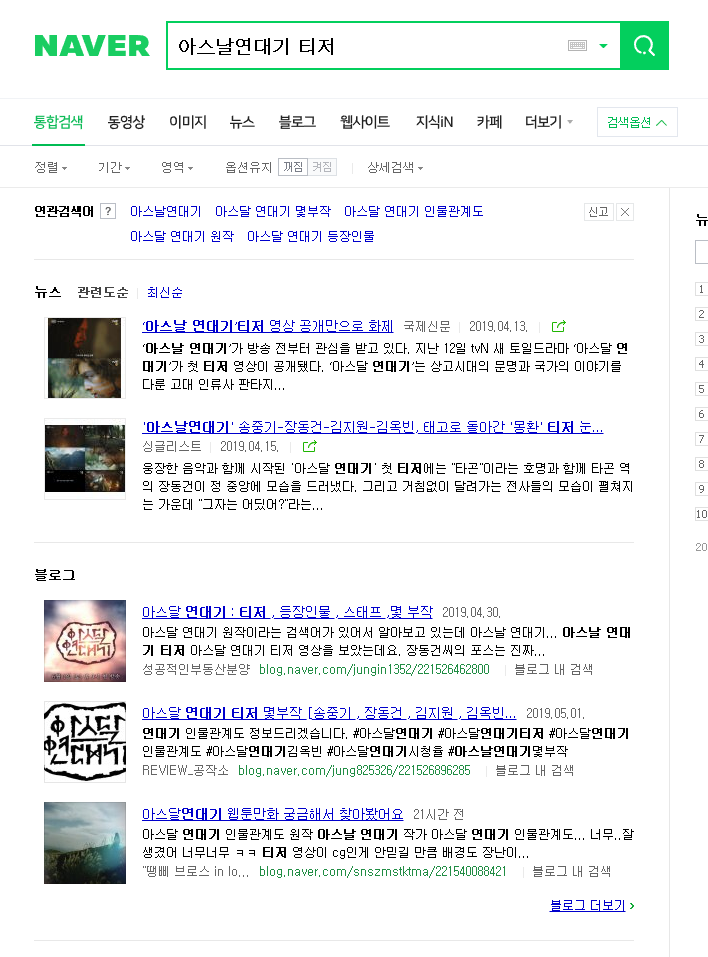Screen dimensions: 708x957
Task: Switch to the 동영상 tab
Action: (x=126, y=122)
